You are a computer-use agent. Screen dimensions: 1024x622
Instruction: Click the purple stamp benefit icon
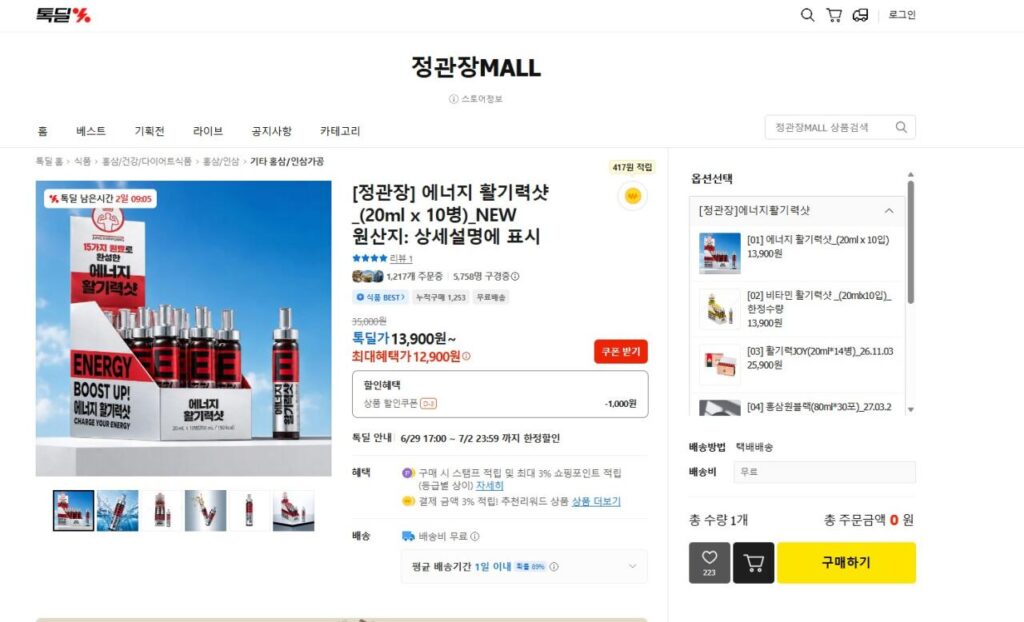tap(408, 472)
